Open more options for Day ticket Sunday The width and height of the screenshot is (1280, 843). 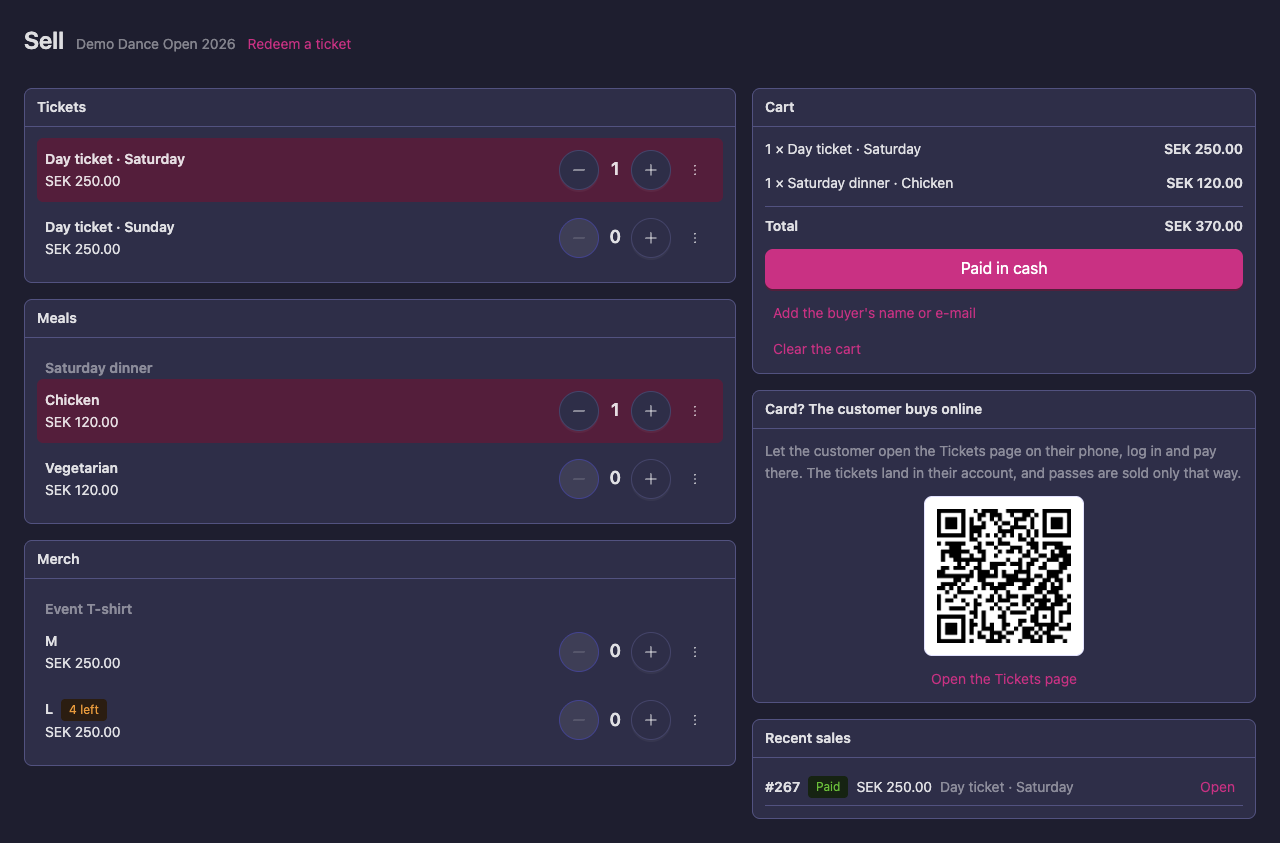click(695, 238)
